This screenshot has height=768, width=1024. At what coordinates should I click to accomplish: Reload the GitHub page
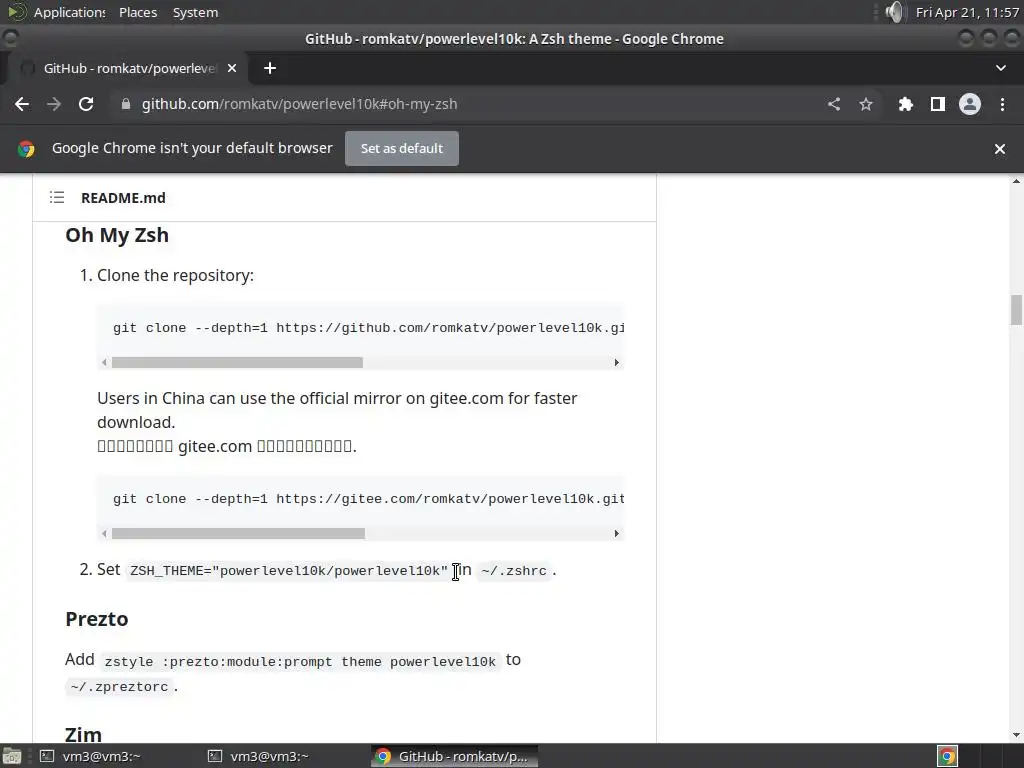(86, 104)
